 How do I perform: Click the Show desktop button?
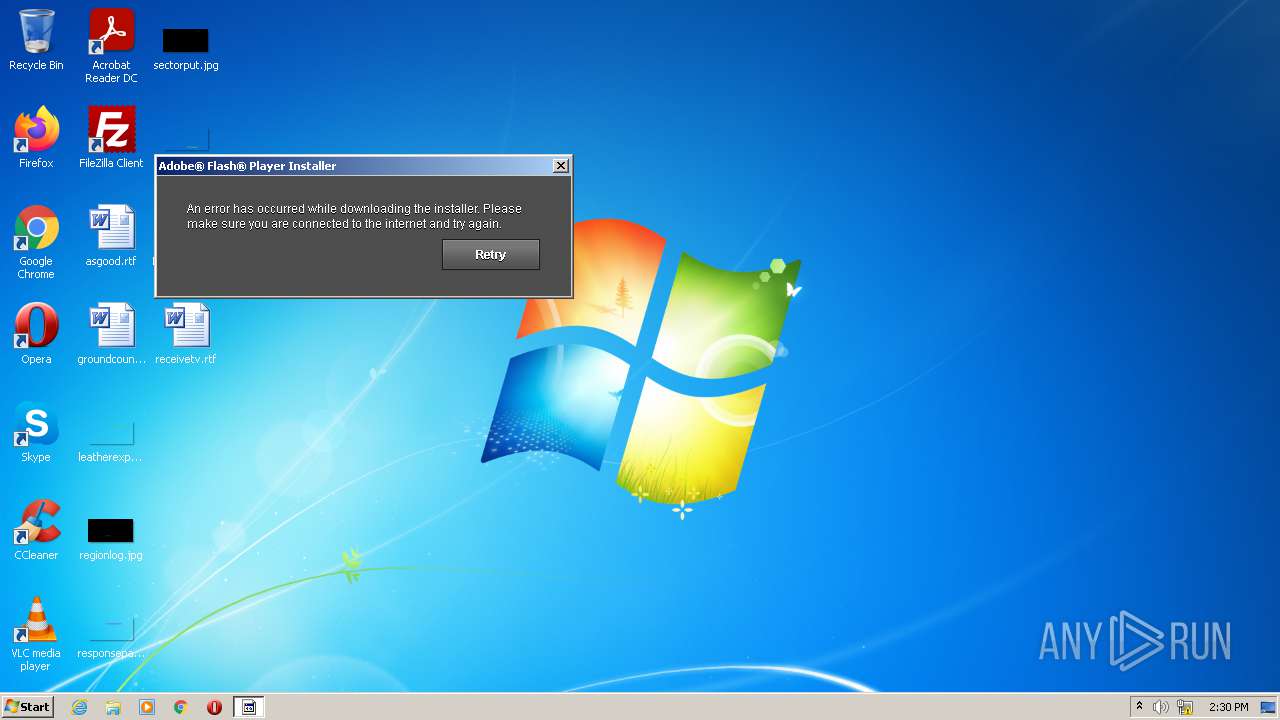[x=1268, y=707]
